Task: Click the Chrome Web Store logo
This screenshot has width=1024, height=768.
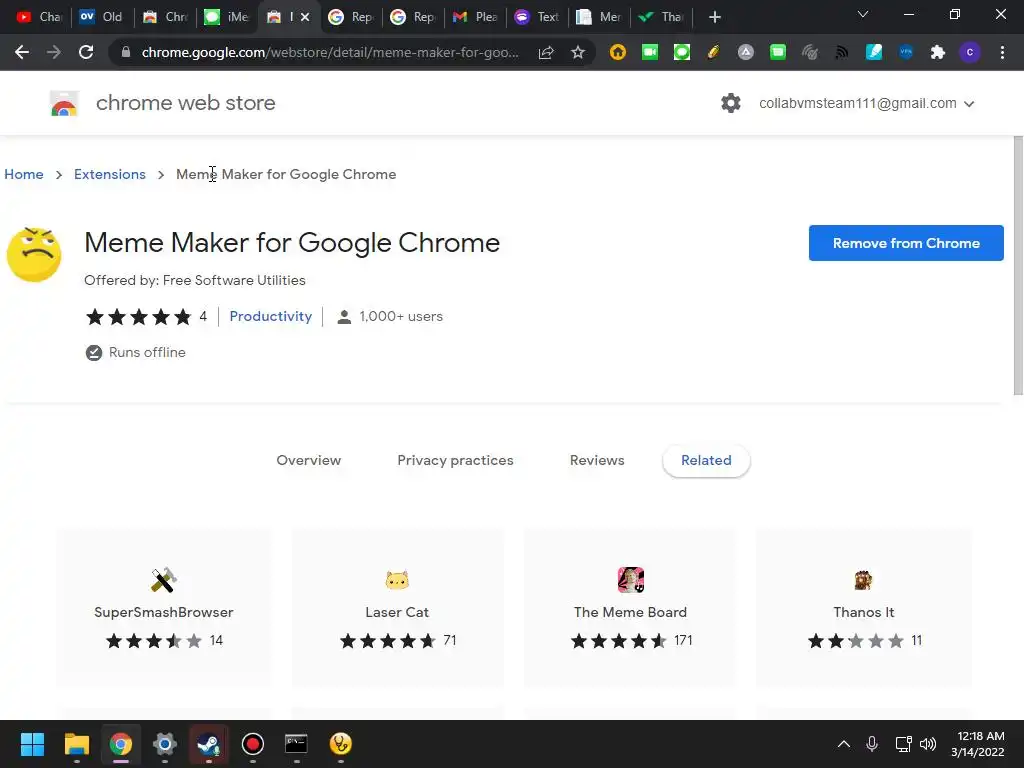Action: coord(64,103)
